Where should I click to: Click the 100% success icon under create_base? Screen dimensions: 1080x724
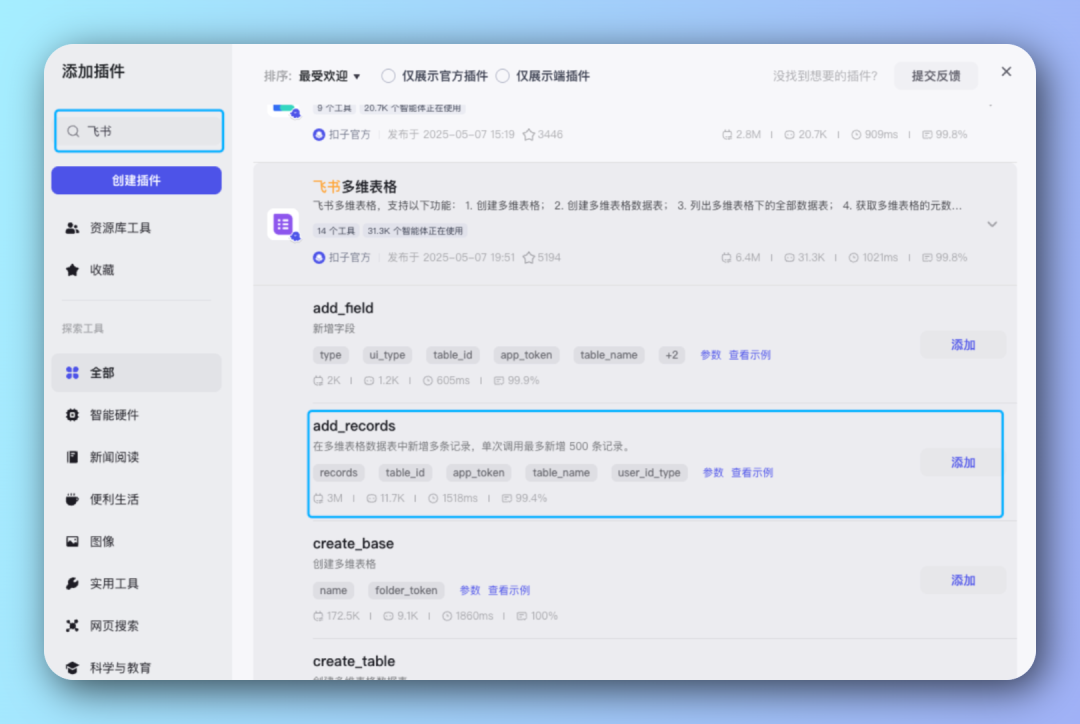pos(521,617)
